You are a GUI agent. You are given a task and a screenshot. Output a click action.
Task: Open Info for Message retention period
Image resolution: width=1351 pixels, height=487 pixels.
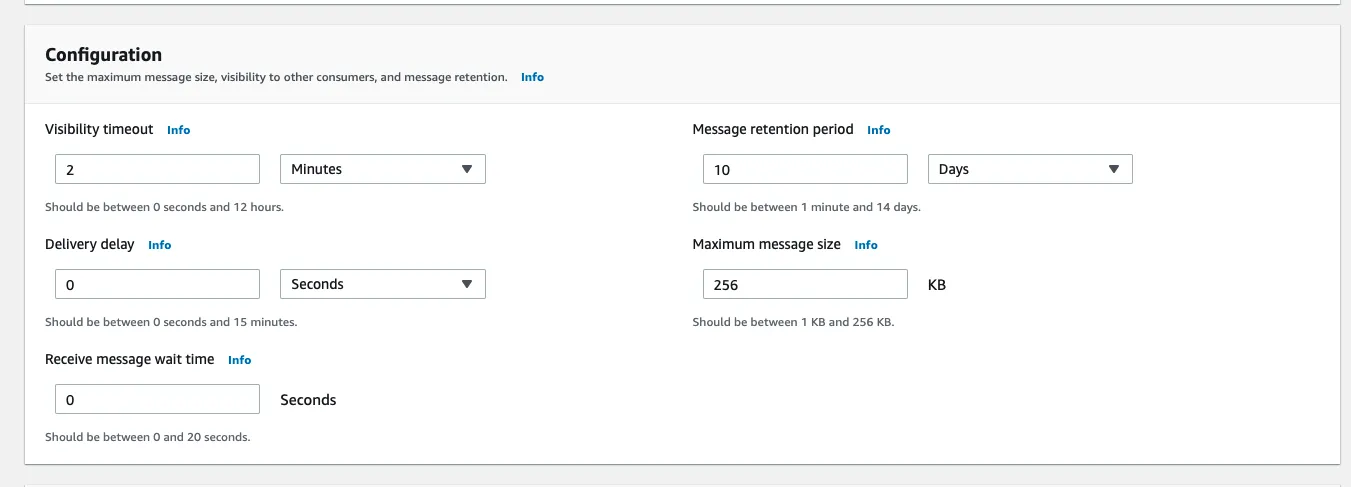pos(878,130)
